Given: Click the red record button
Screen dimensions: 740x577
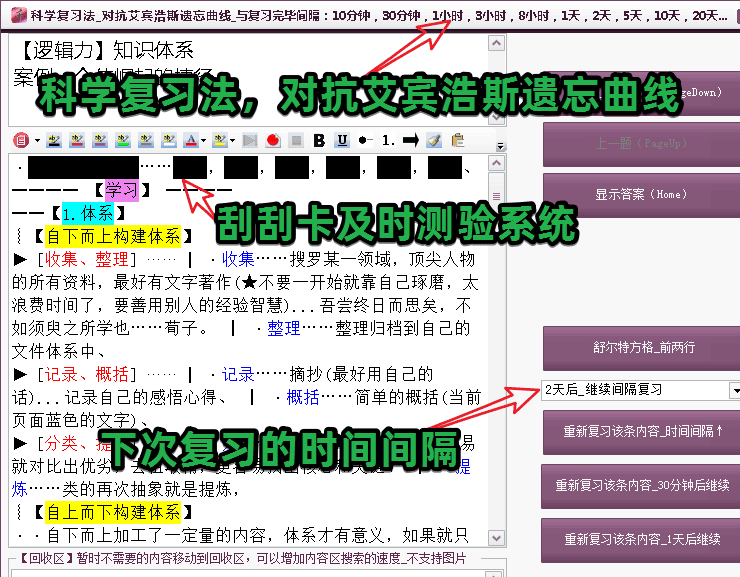Looking at the screenshot, I should click(x=273, y=140).
